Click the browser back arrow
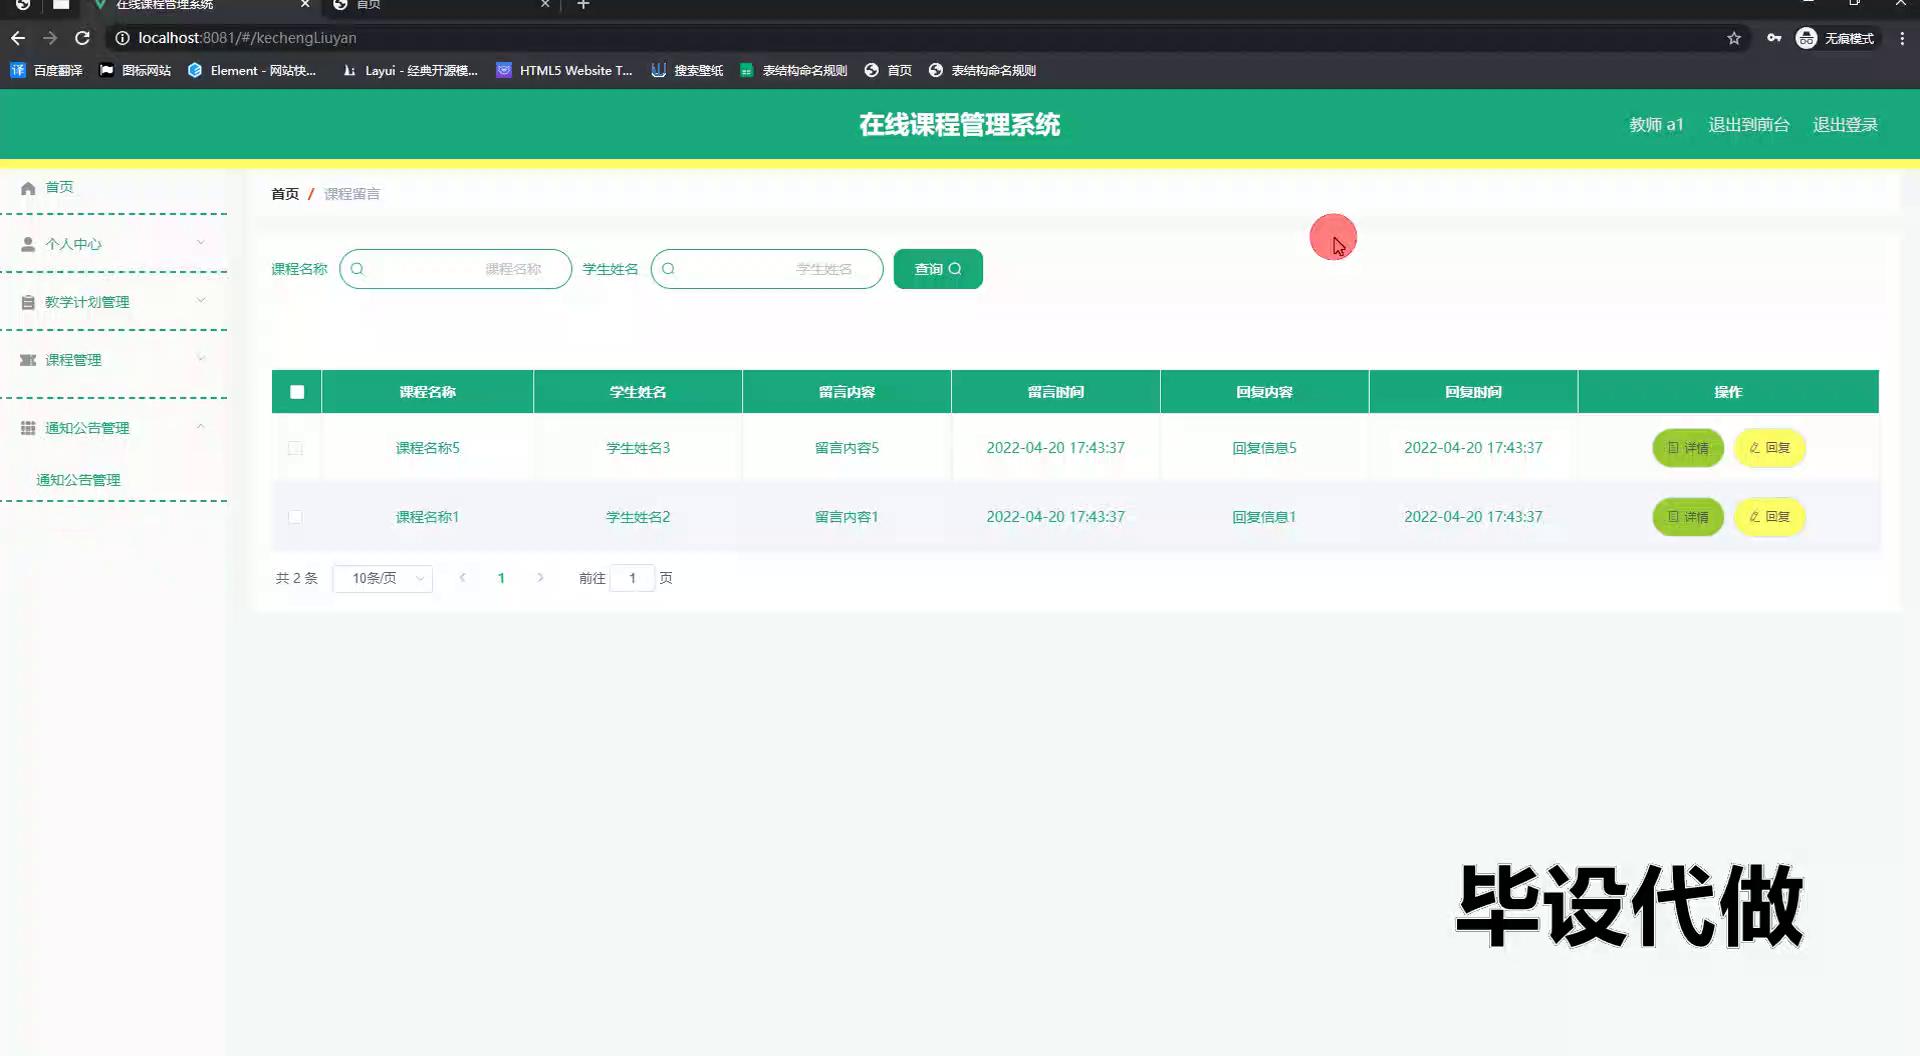1920x1056 pixels. [x=18, y=38]
